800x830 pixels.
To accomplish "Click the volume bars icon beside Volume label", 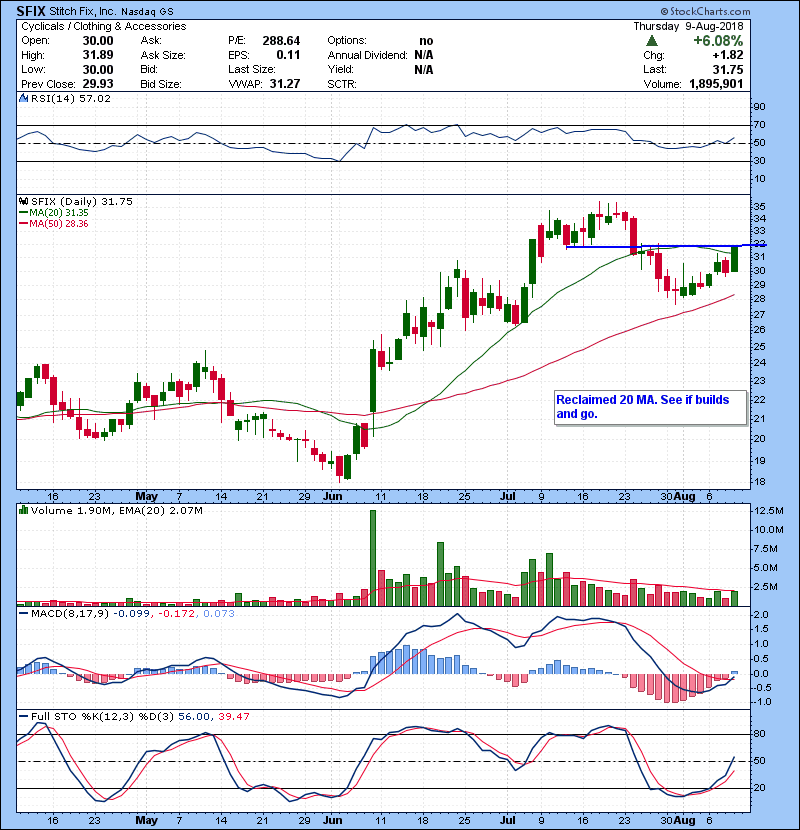I will tap(23, 510).
